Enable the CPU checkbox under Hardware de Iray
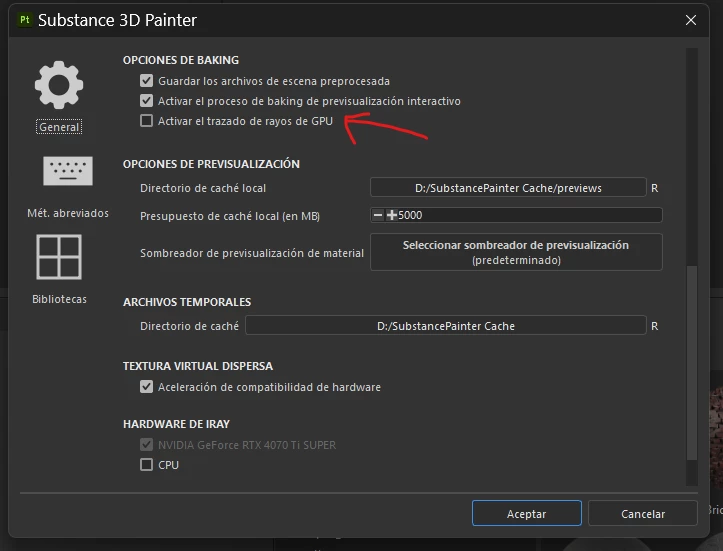Viewport: 723px width, 551px height. [x=147, y=464]
